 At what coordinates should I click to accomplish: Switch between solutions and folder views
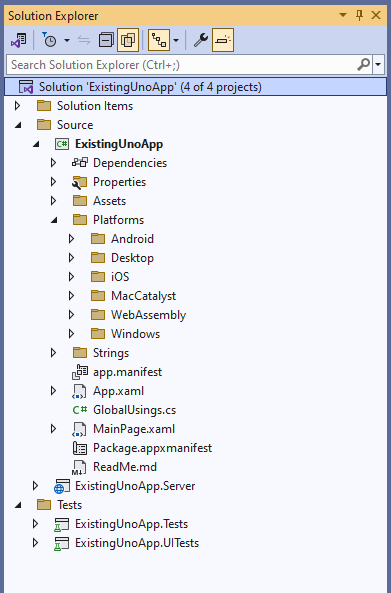pyautogui.click(x=19, y=40)
